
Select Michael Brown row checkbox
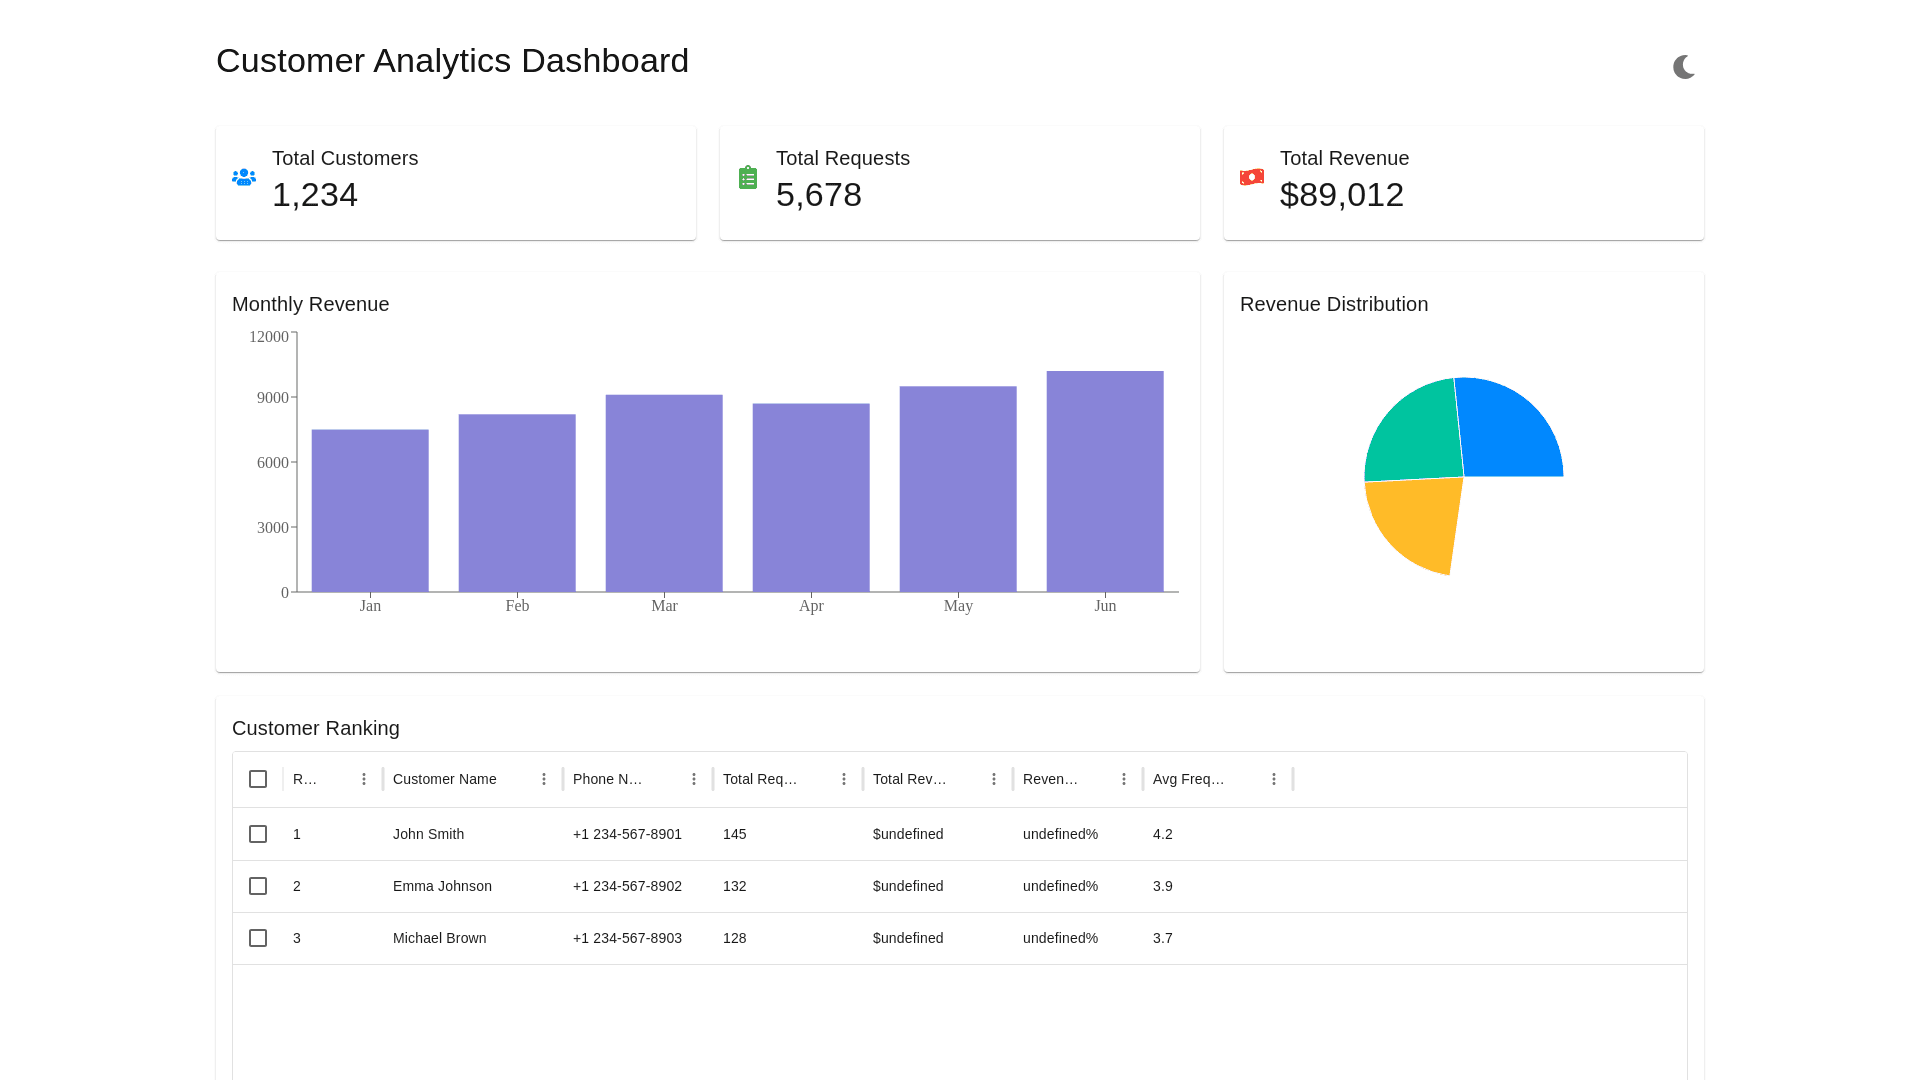258,938
